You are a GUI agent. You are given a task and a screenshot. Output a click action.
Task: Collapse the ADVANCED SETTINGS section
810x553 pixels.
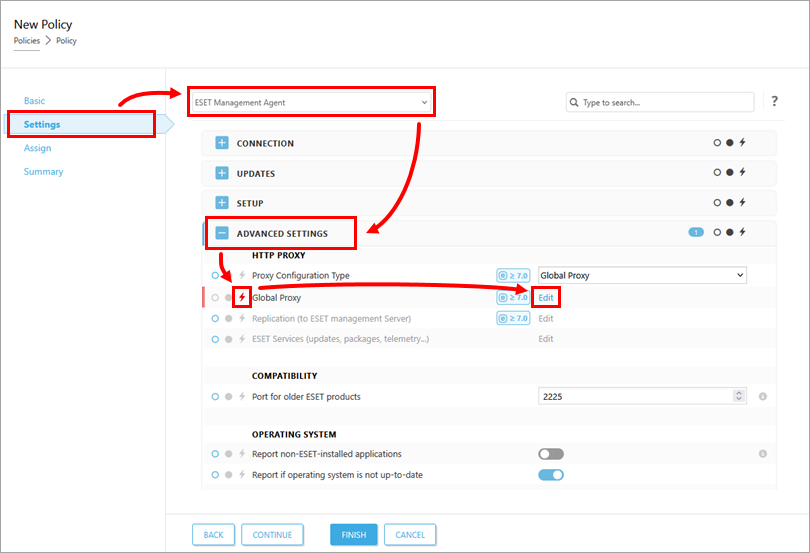coord(222,233)
